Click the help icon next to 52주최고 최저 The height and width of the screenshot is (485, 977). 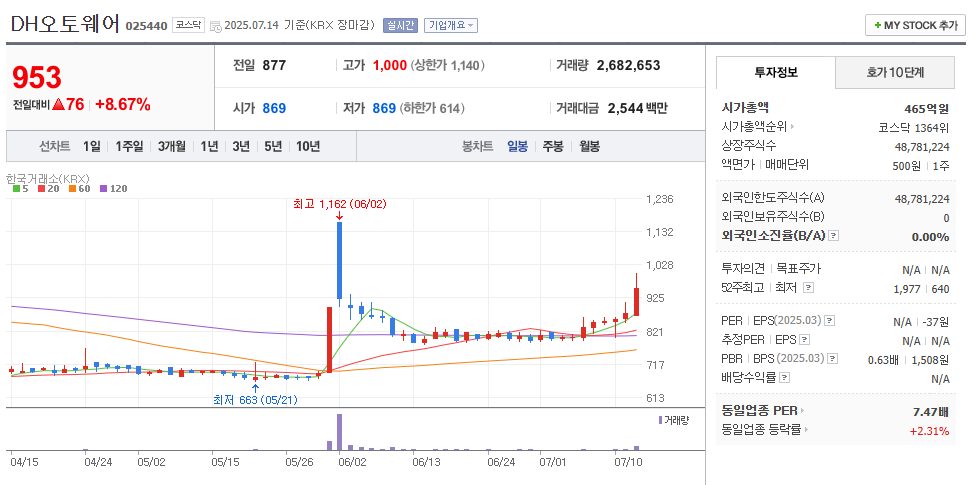(x=808, y=288)
